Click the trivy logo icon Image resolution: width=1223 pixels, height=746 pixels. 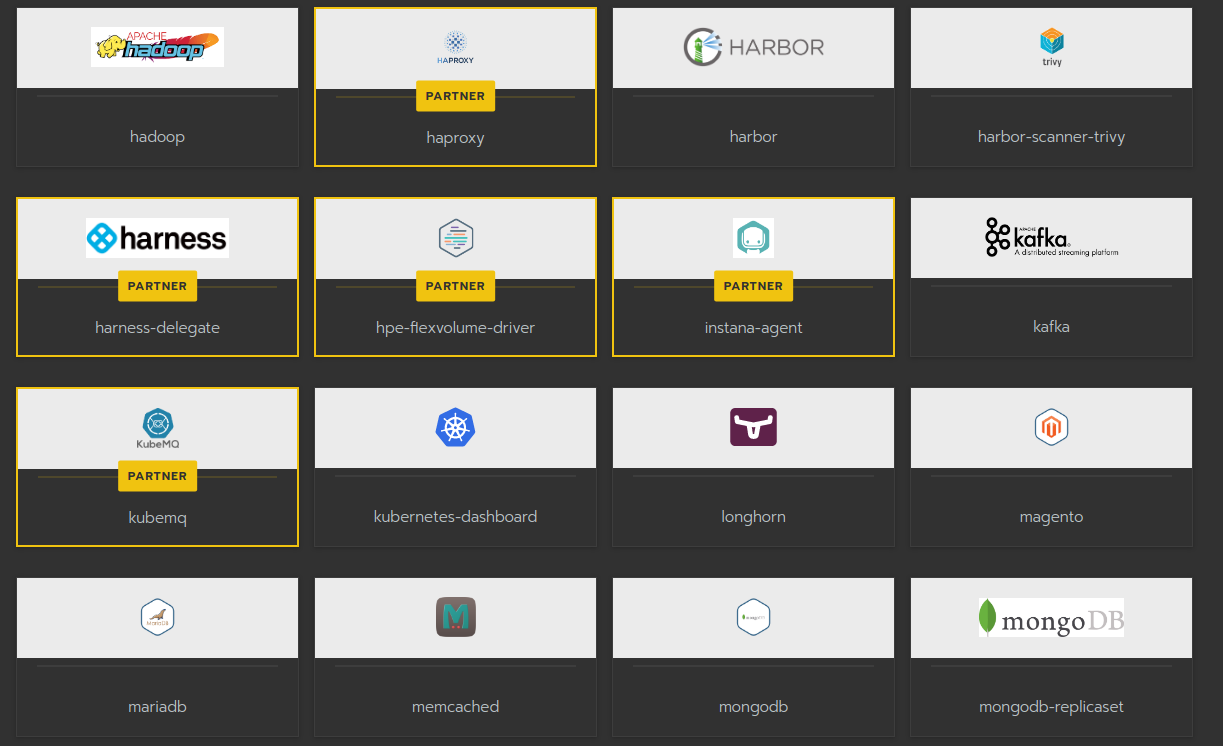(x=1051, y=47)
